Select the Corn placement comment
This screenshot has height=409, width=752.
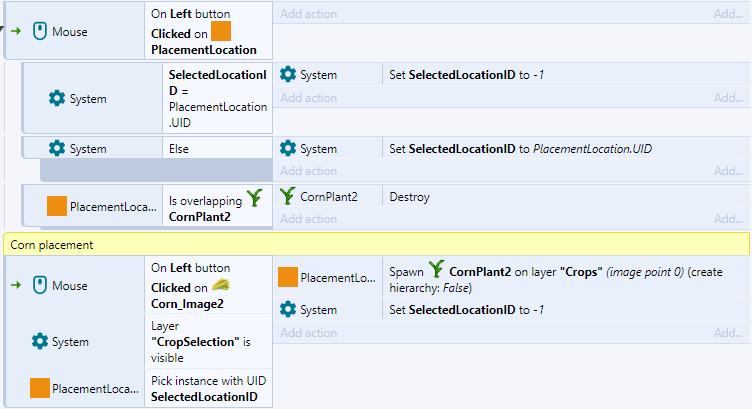click(x=376, y=245)
